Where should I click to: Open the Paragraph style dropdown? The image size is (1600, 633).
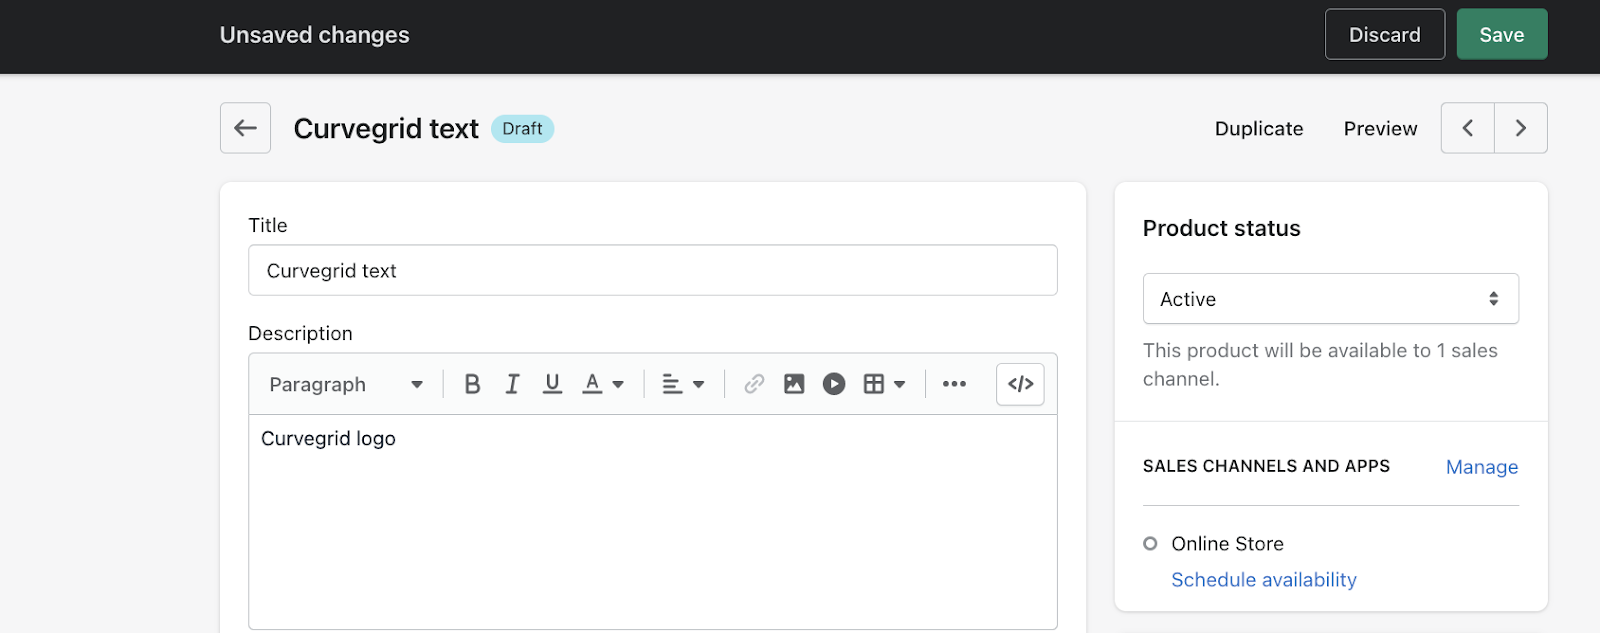[x=346, y=384]
